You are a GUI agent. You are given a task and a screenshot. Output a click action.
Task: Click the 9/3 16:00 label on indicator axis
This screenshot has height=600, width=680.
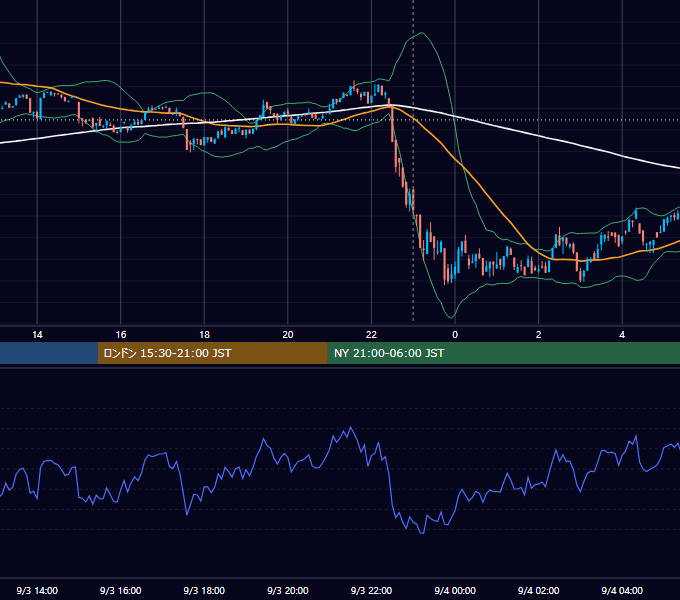pyautogui.click(x=121, y=590)
